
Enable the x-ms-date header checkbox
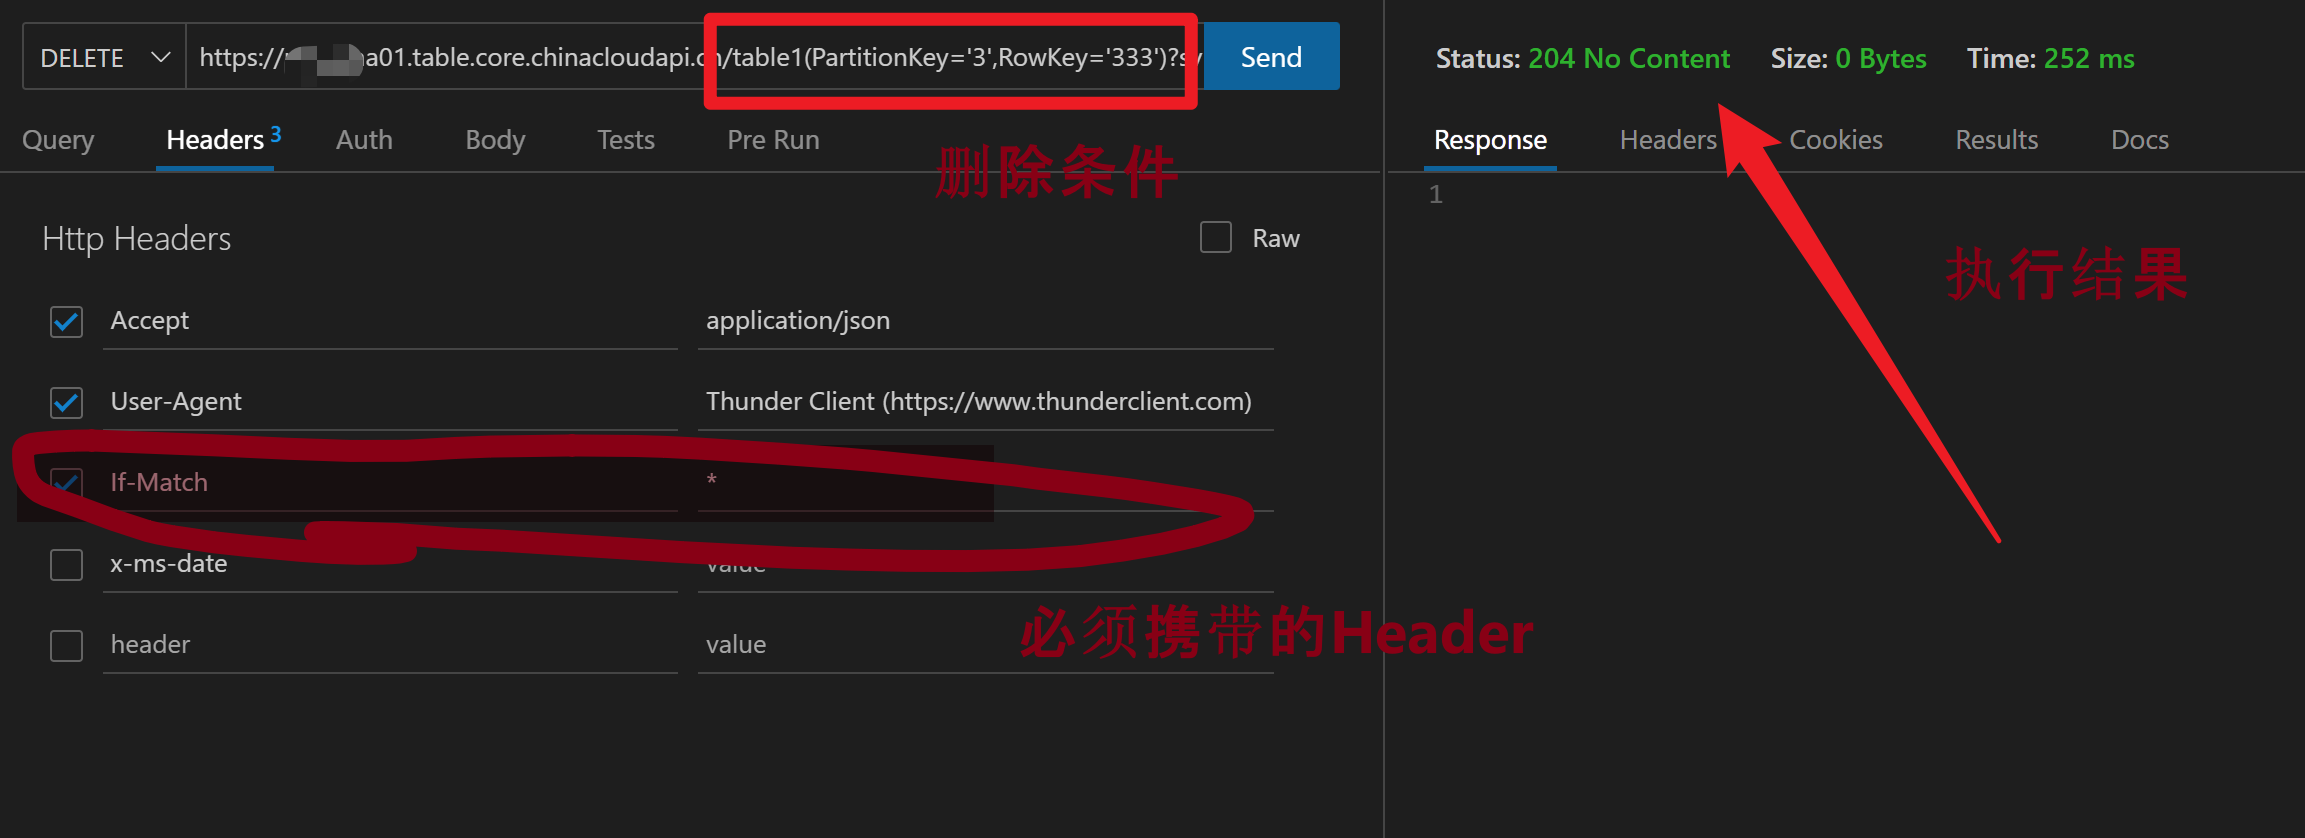(x=67, y=565)
